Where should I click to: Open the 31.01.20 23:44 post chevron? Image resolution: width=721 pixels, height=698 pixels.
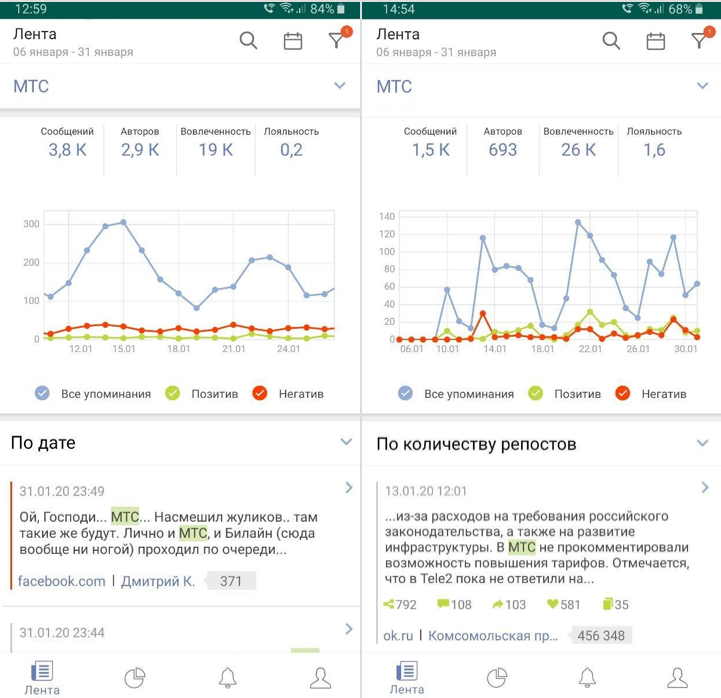349,629
